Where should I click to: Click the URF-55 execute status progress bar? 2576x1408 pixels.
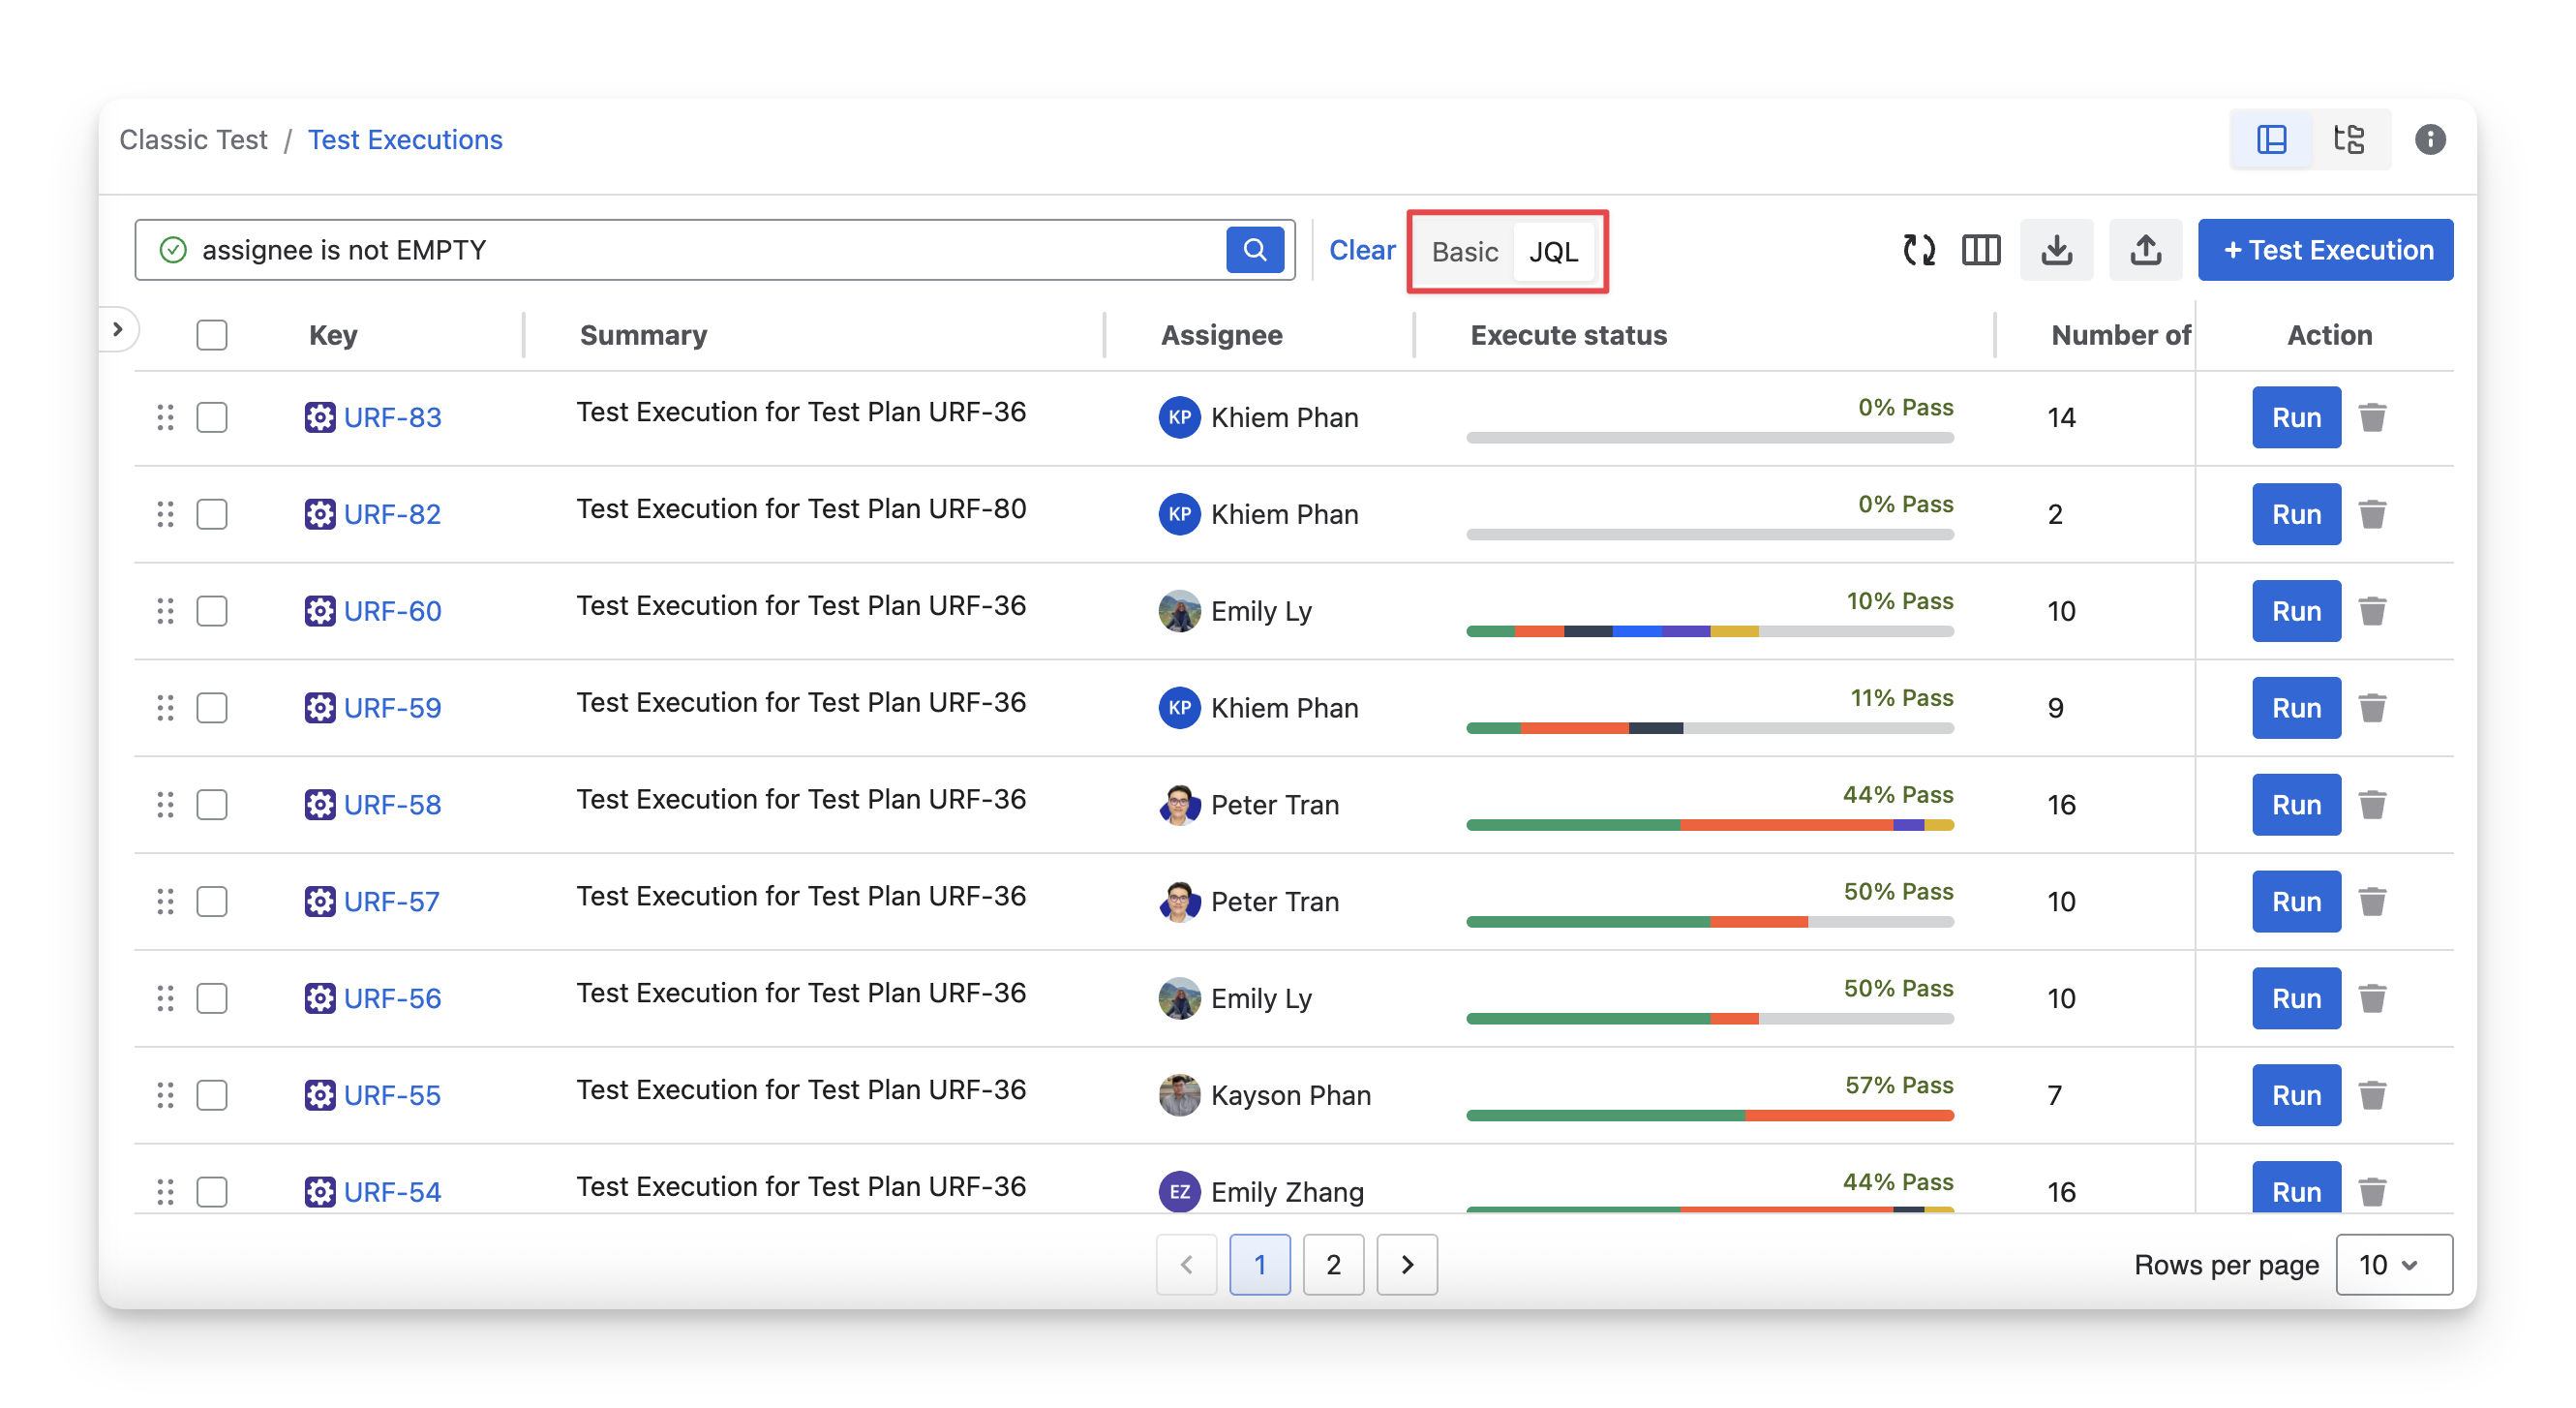(x=1709, y=1115)
